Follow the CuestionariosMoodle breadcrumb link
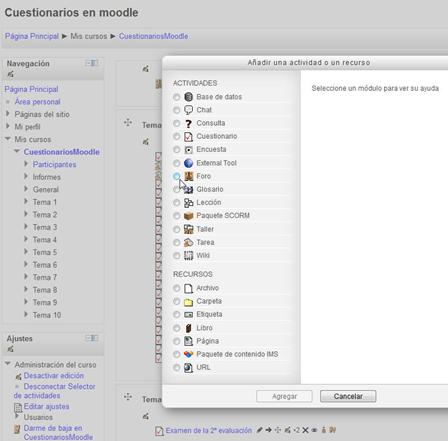The image size is (448, 441). [x=154, y=36]
